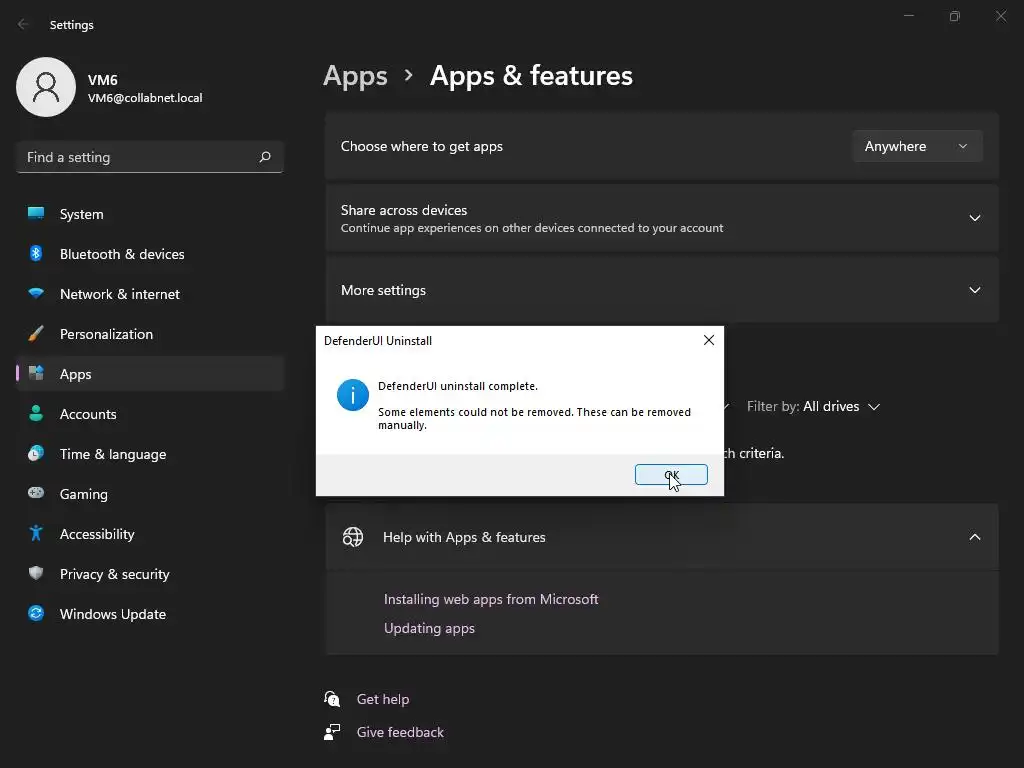
Task: Open the Anywhere dropdown for app sources
Action: pos(916,146)
